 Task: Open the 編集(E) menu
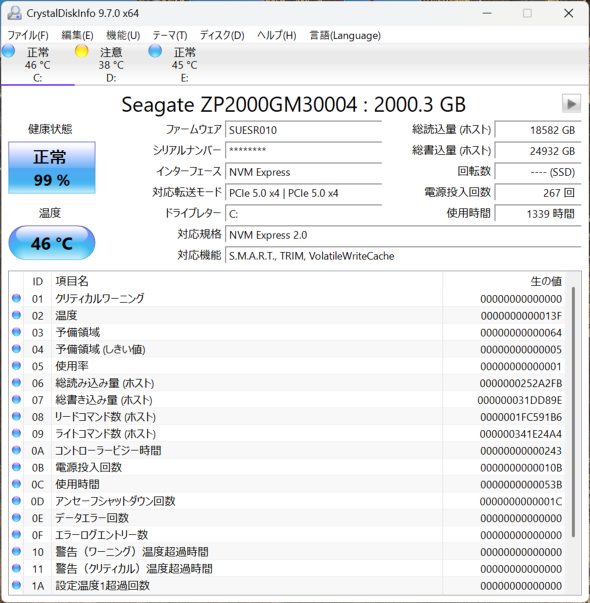[77, 35]
